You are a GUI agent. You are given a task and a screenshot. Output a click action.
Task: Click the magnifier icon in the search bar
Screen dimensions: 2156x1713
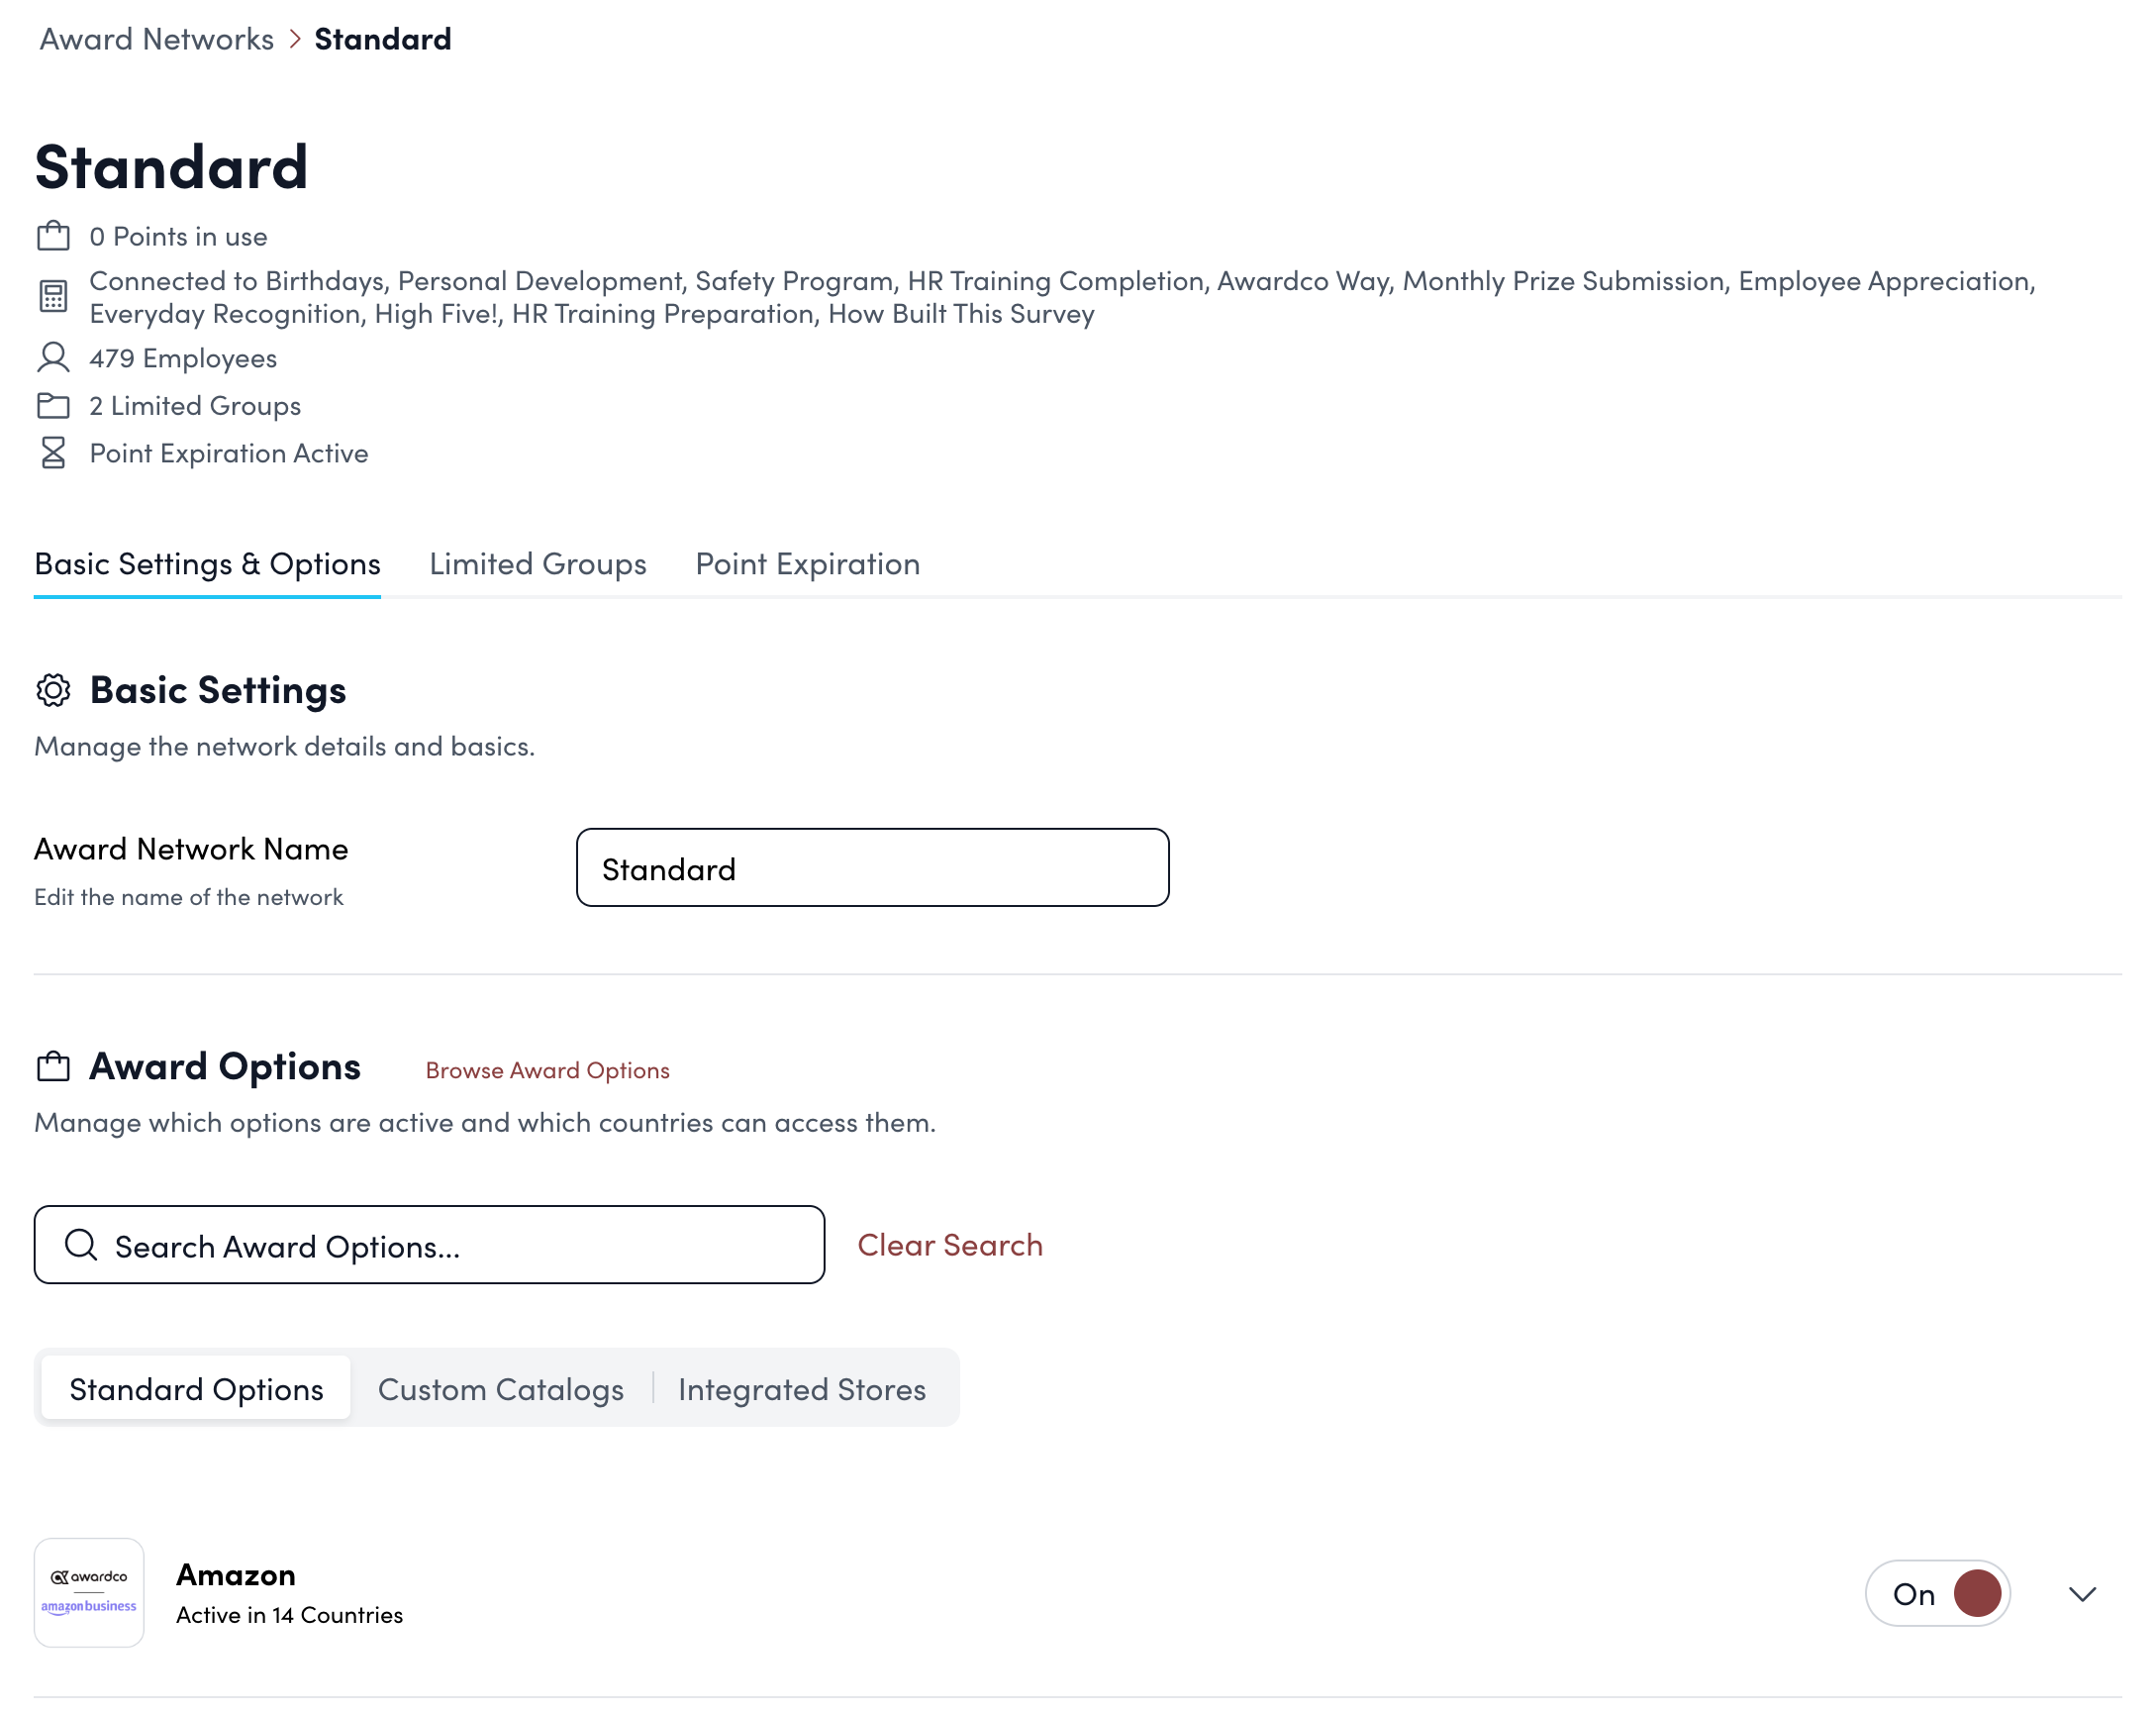82,1245
